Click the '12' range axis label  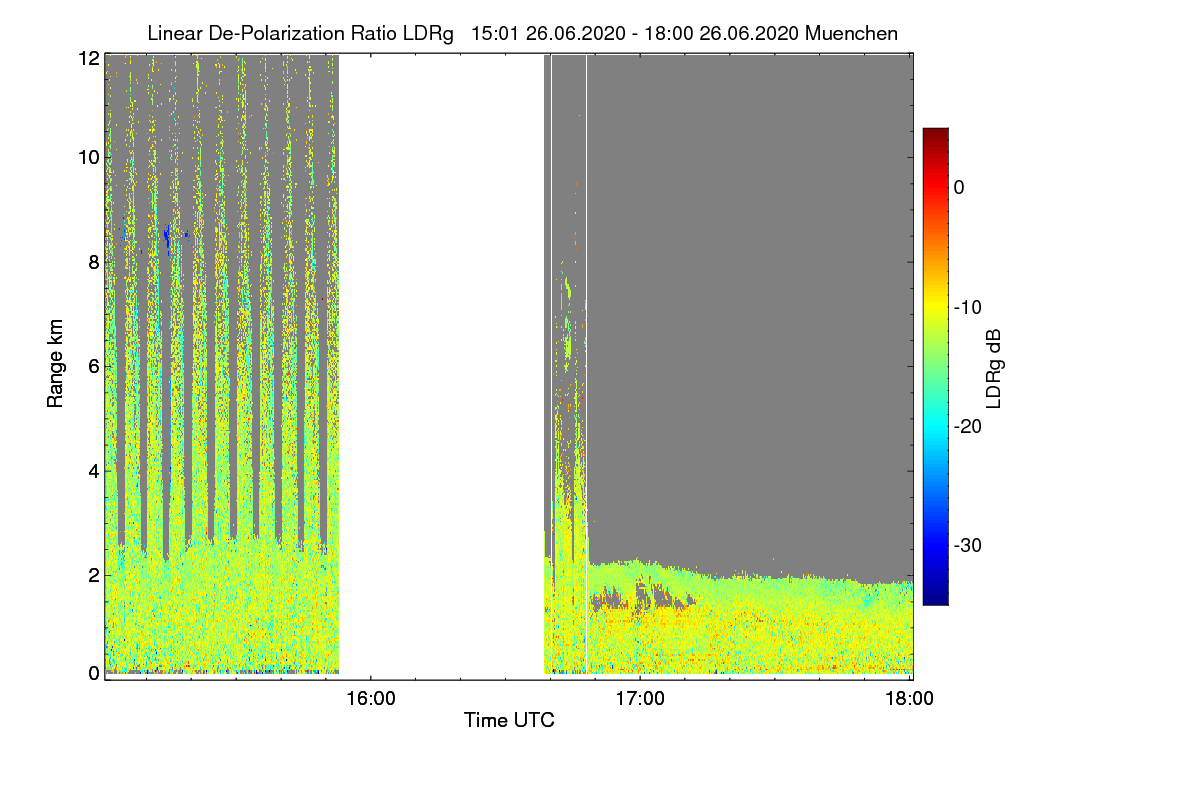click(88, 59)
